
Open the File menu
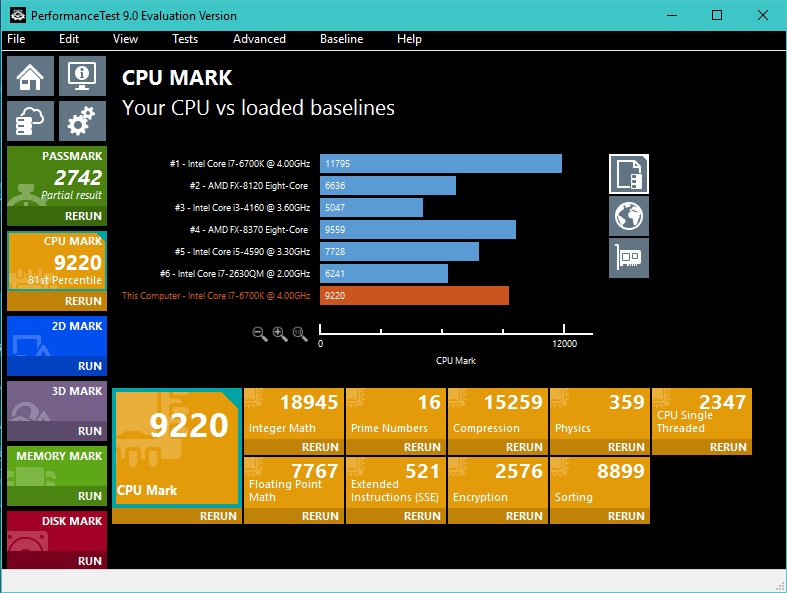[16, 39]
